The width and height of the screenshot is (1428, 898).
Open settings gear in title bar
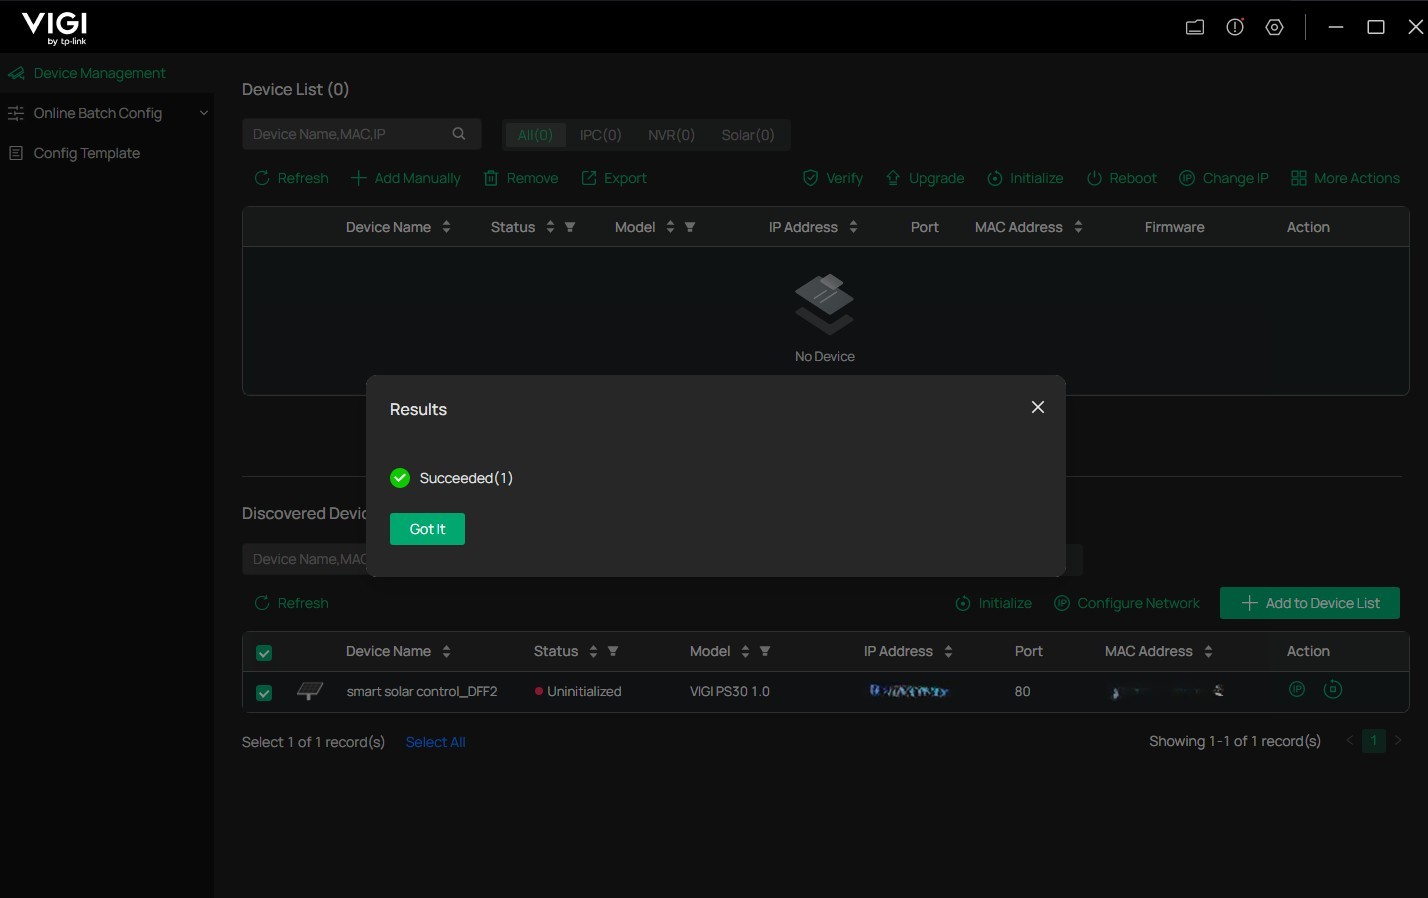click(x=1274, y=27)
